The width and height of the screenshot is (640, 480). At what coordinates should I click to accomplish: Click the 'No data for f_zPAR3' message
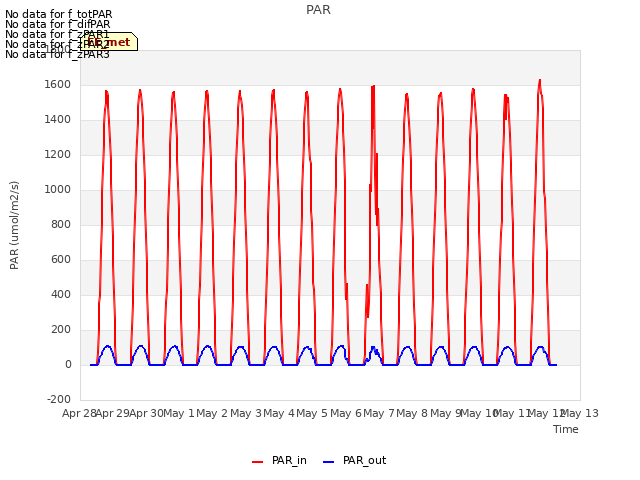[57, 54]
